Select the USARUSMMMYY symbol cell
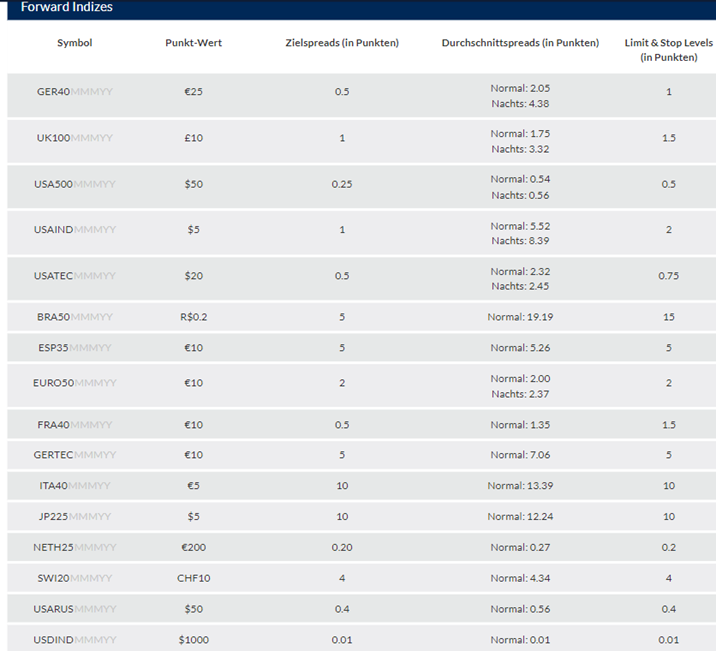Screen dimensions: 716x651 pos(74,609)
